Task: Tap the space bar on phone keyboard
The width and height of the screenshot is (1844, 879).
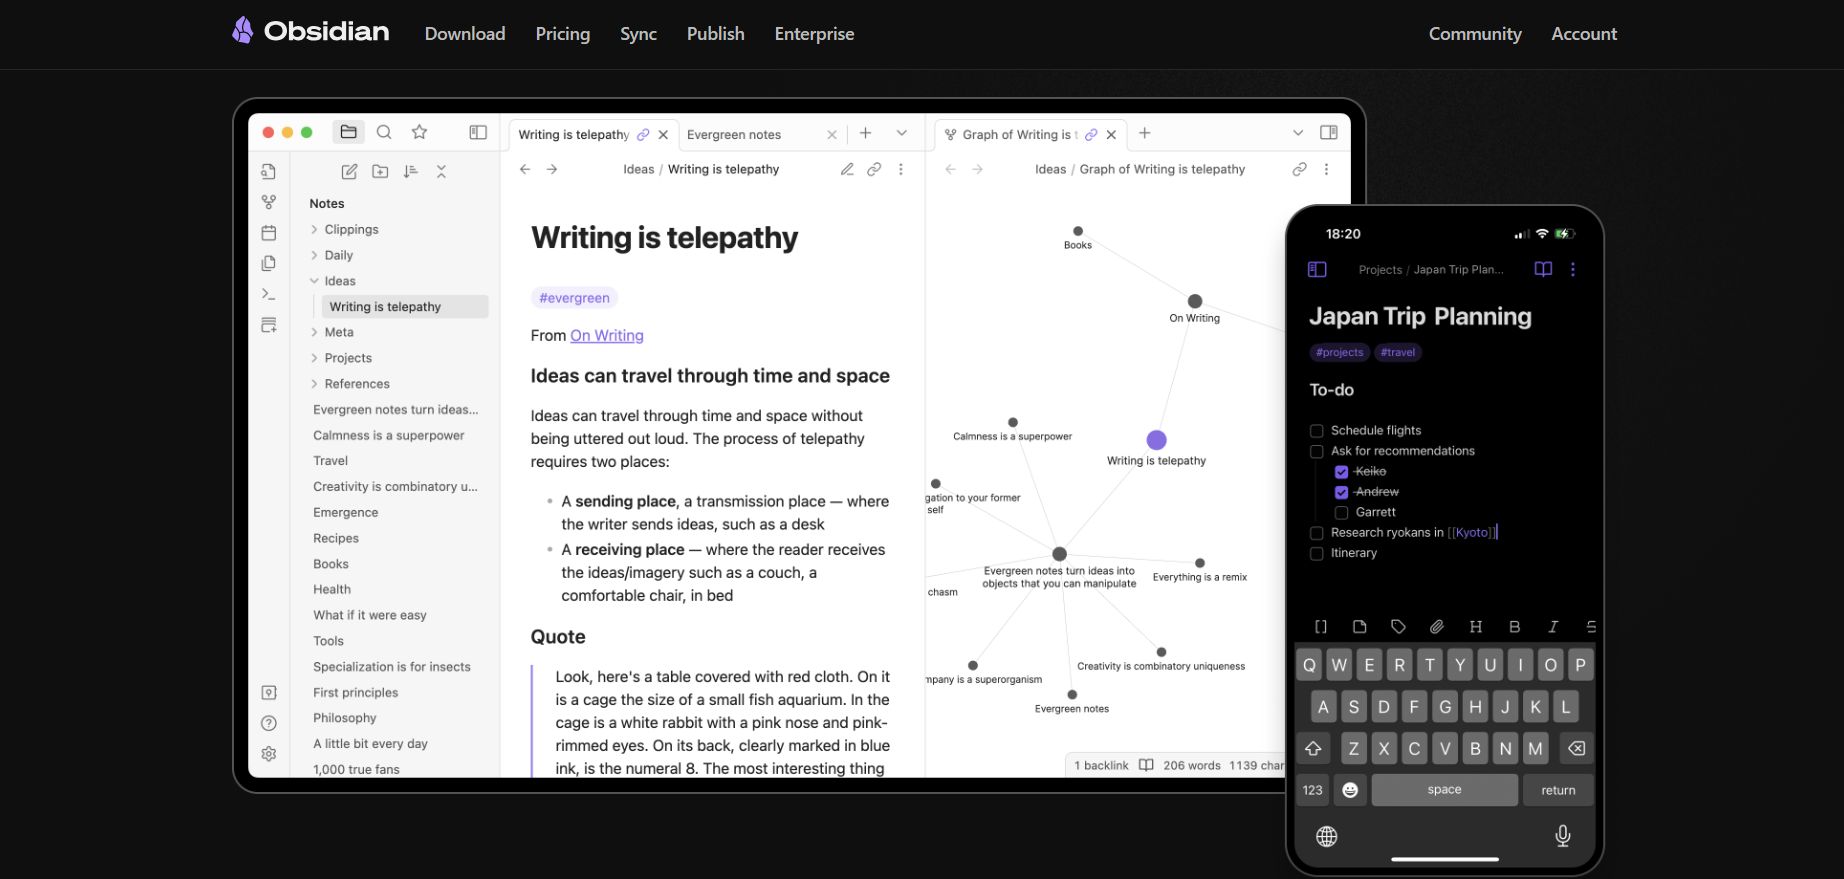Action: point(1445,790)
